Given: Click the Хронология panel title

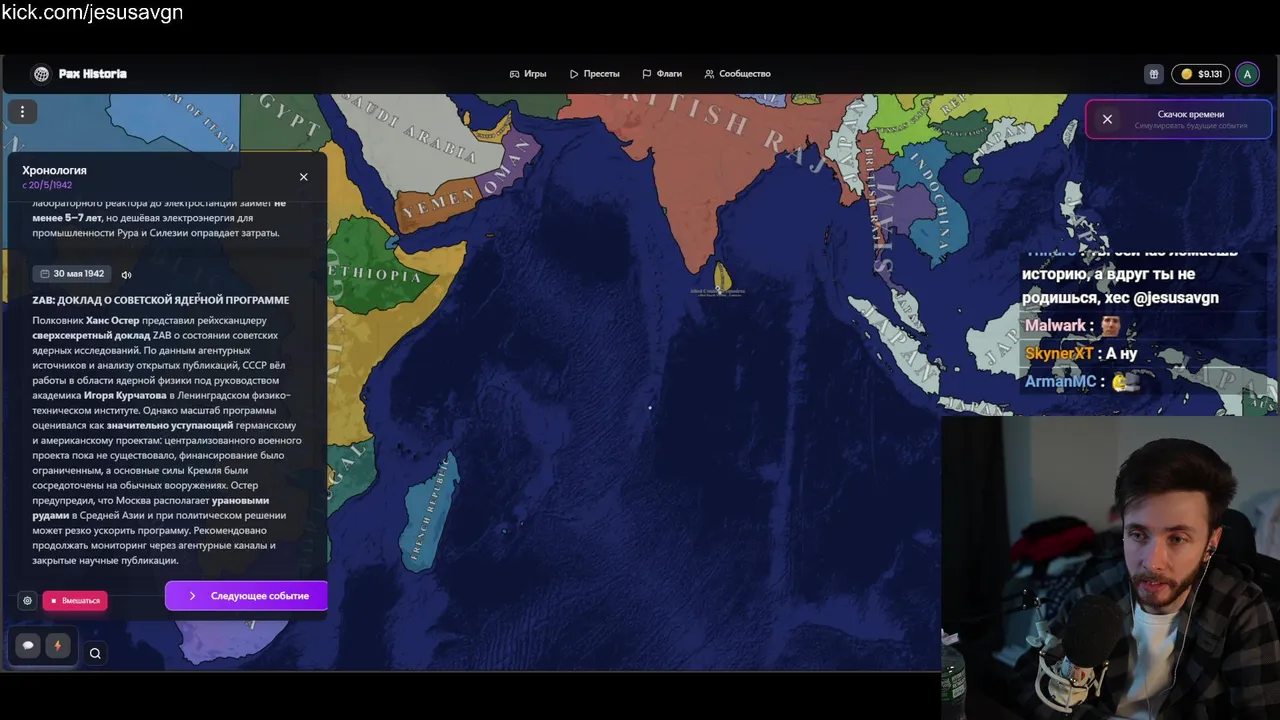Looking at the screenshot, I should (54, 170).
